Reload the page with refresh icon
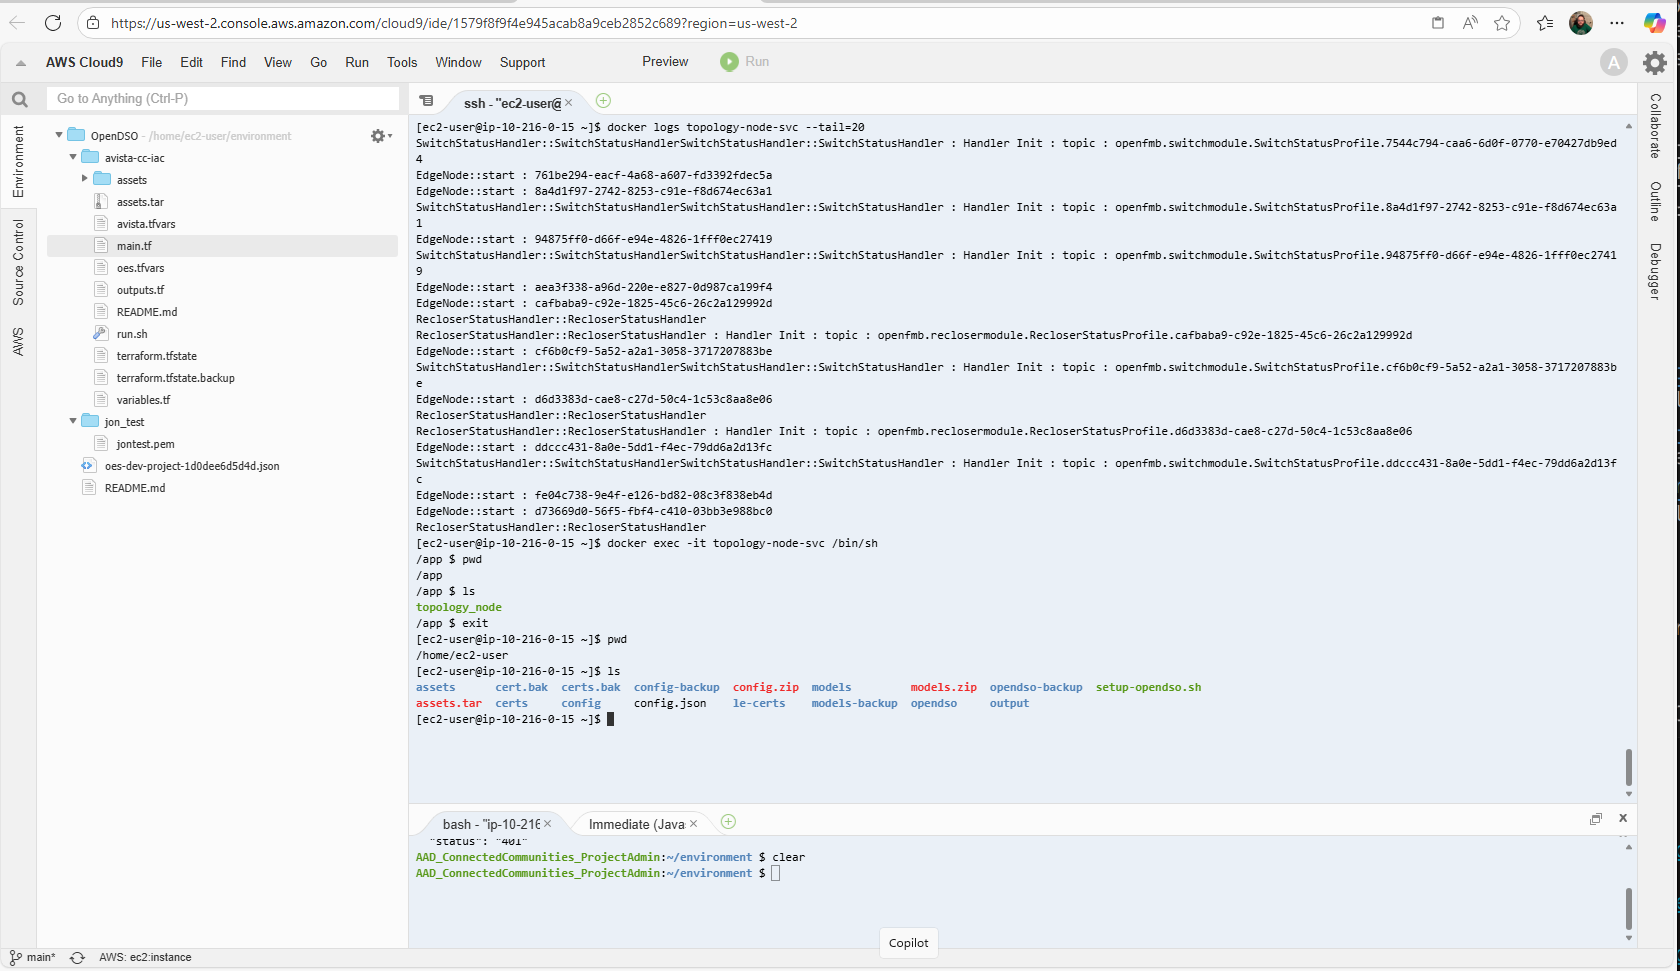 click(53, 23)
